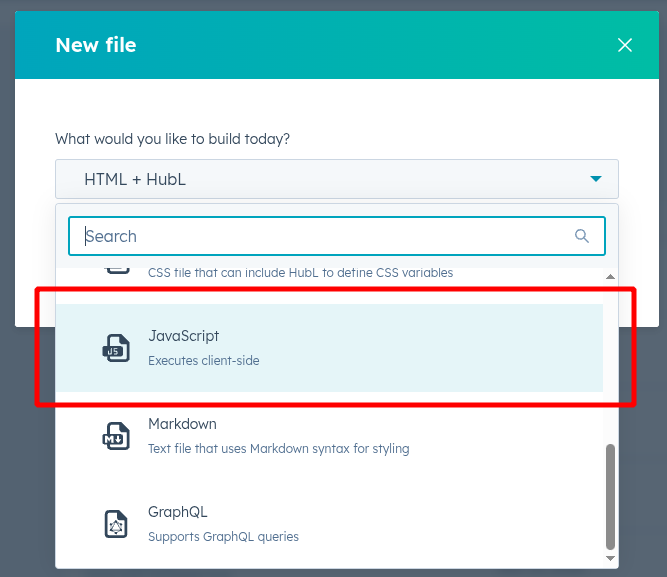This screenshot has width=667, height=577.
Task: Collapse the file type dropdown using the caret
Action: (x=596, y=179)
